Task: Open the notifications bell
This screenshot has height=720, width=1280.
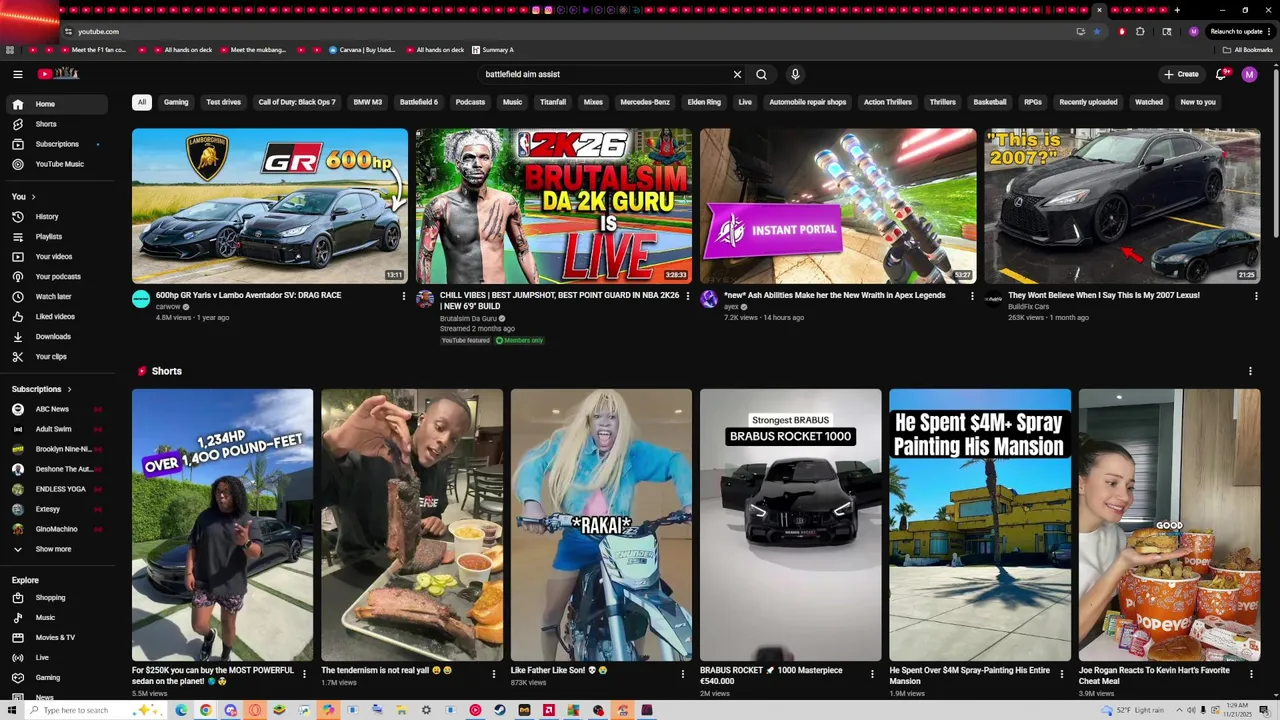Action: pyautogui.click(x=1221, y=74)
